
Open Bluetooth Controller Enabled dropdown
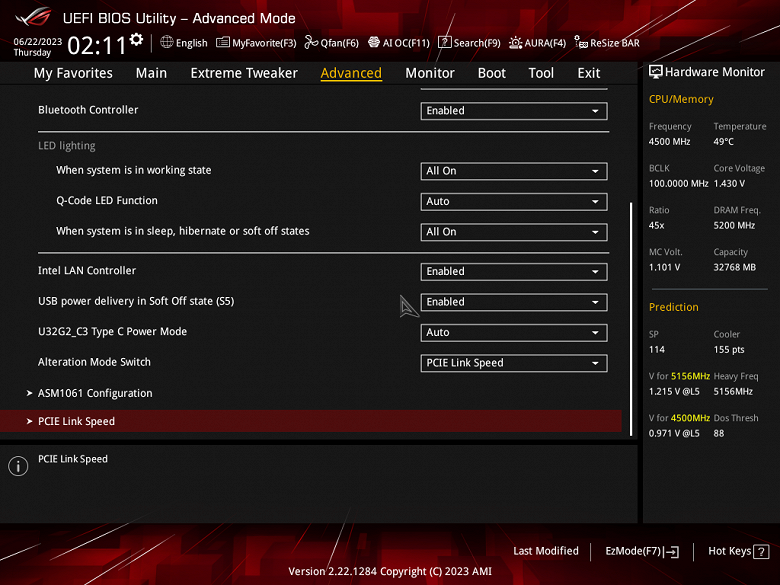point(514,111)
